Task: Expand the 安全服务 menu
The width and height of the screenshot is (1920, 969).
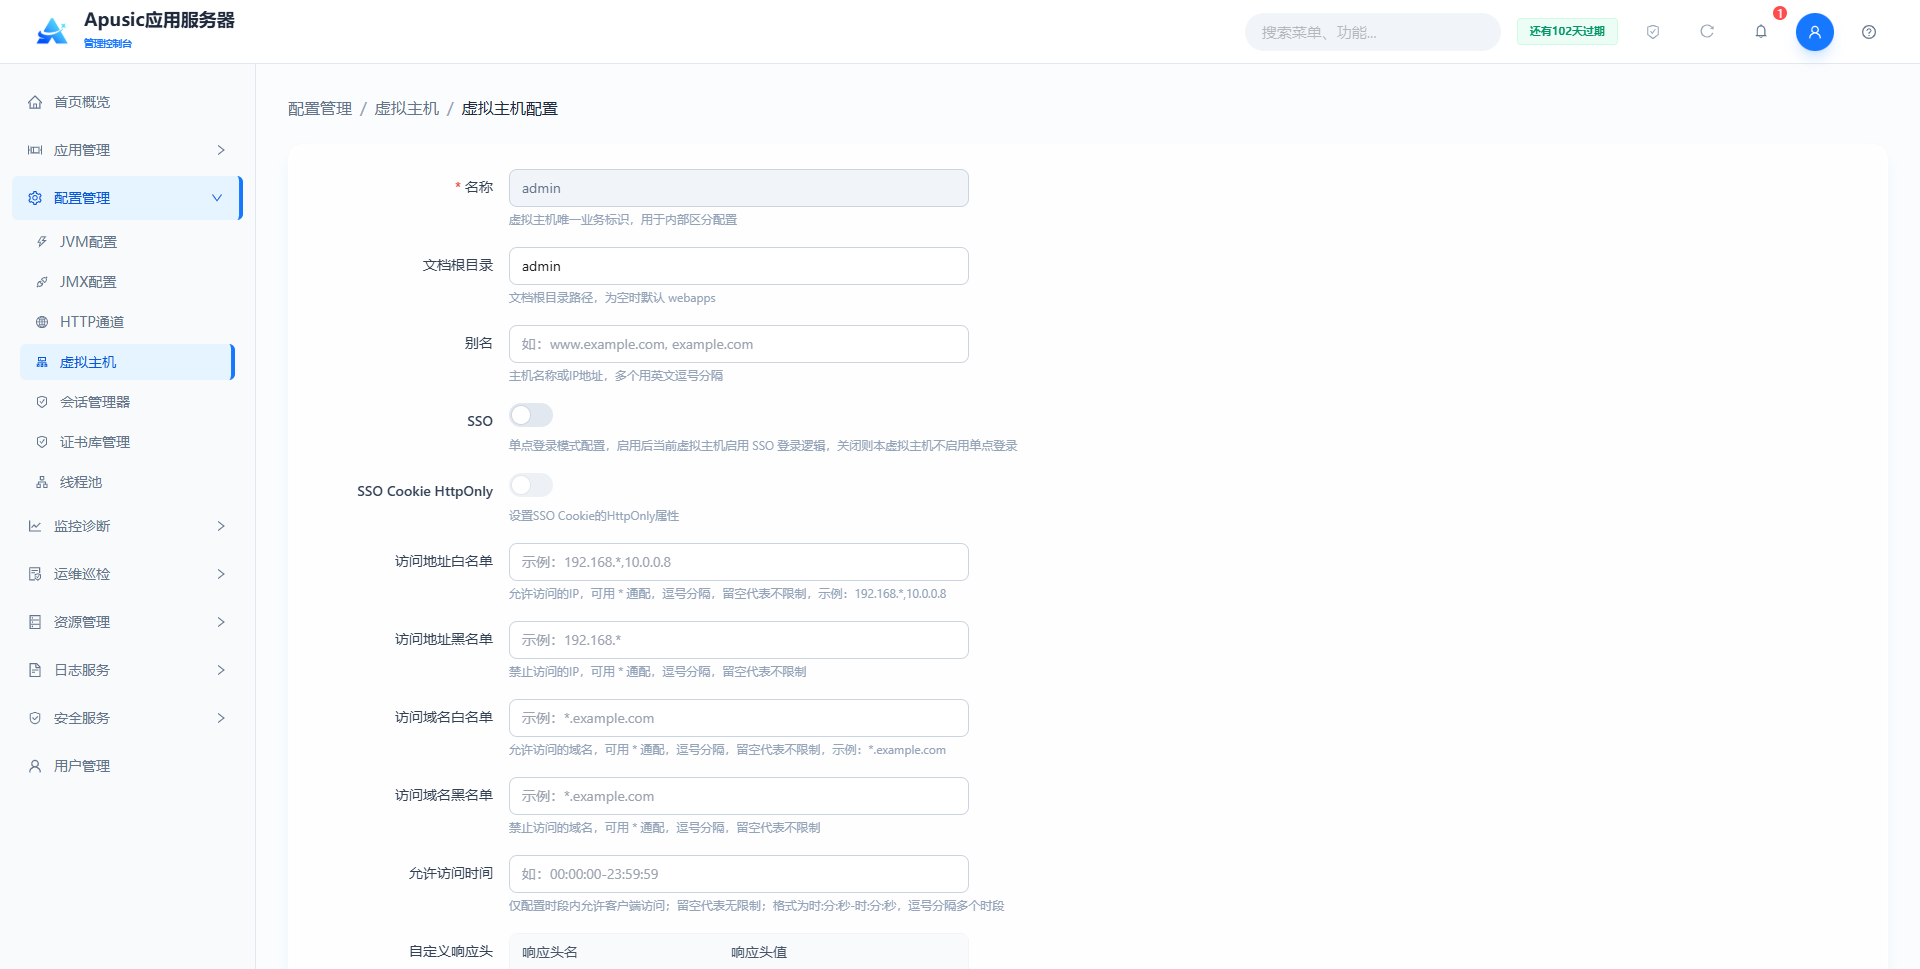Action: click(127, 718)
